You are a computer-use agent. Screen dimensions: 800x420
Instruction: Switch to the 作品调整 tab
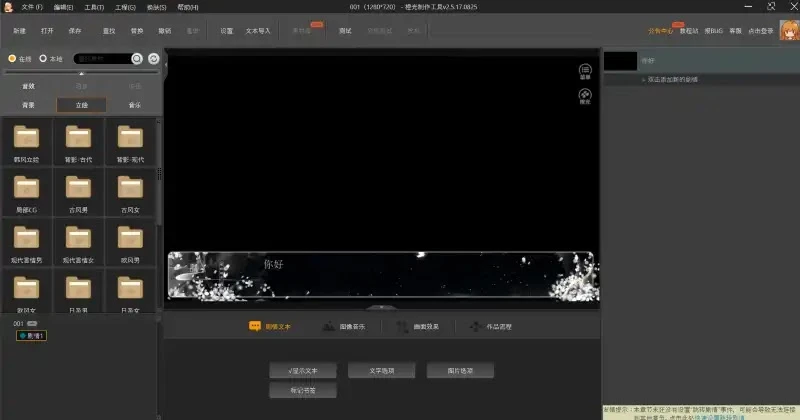491,327
